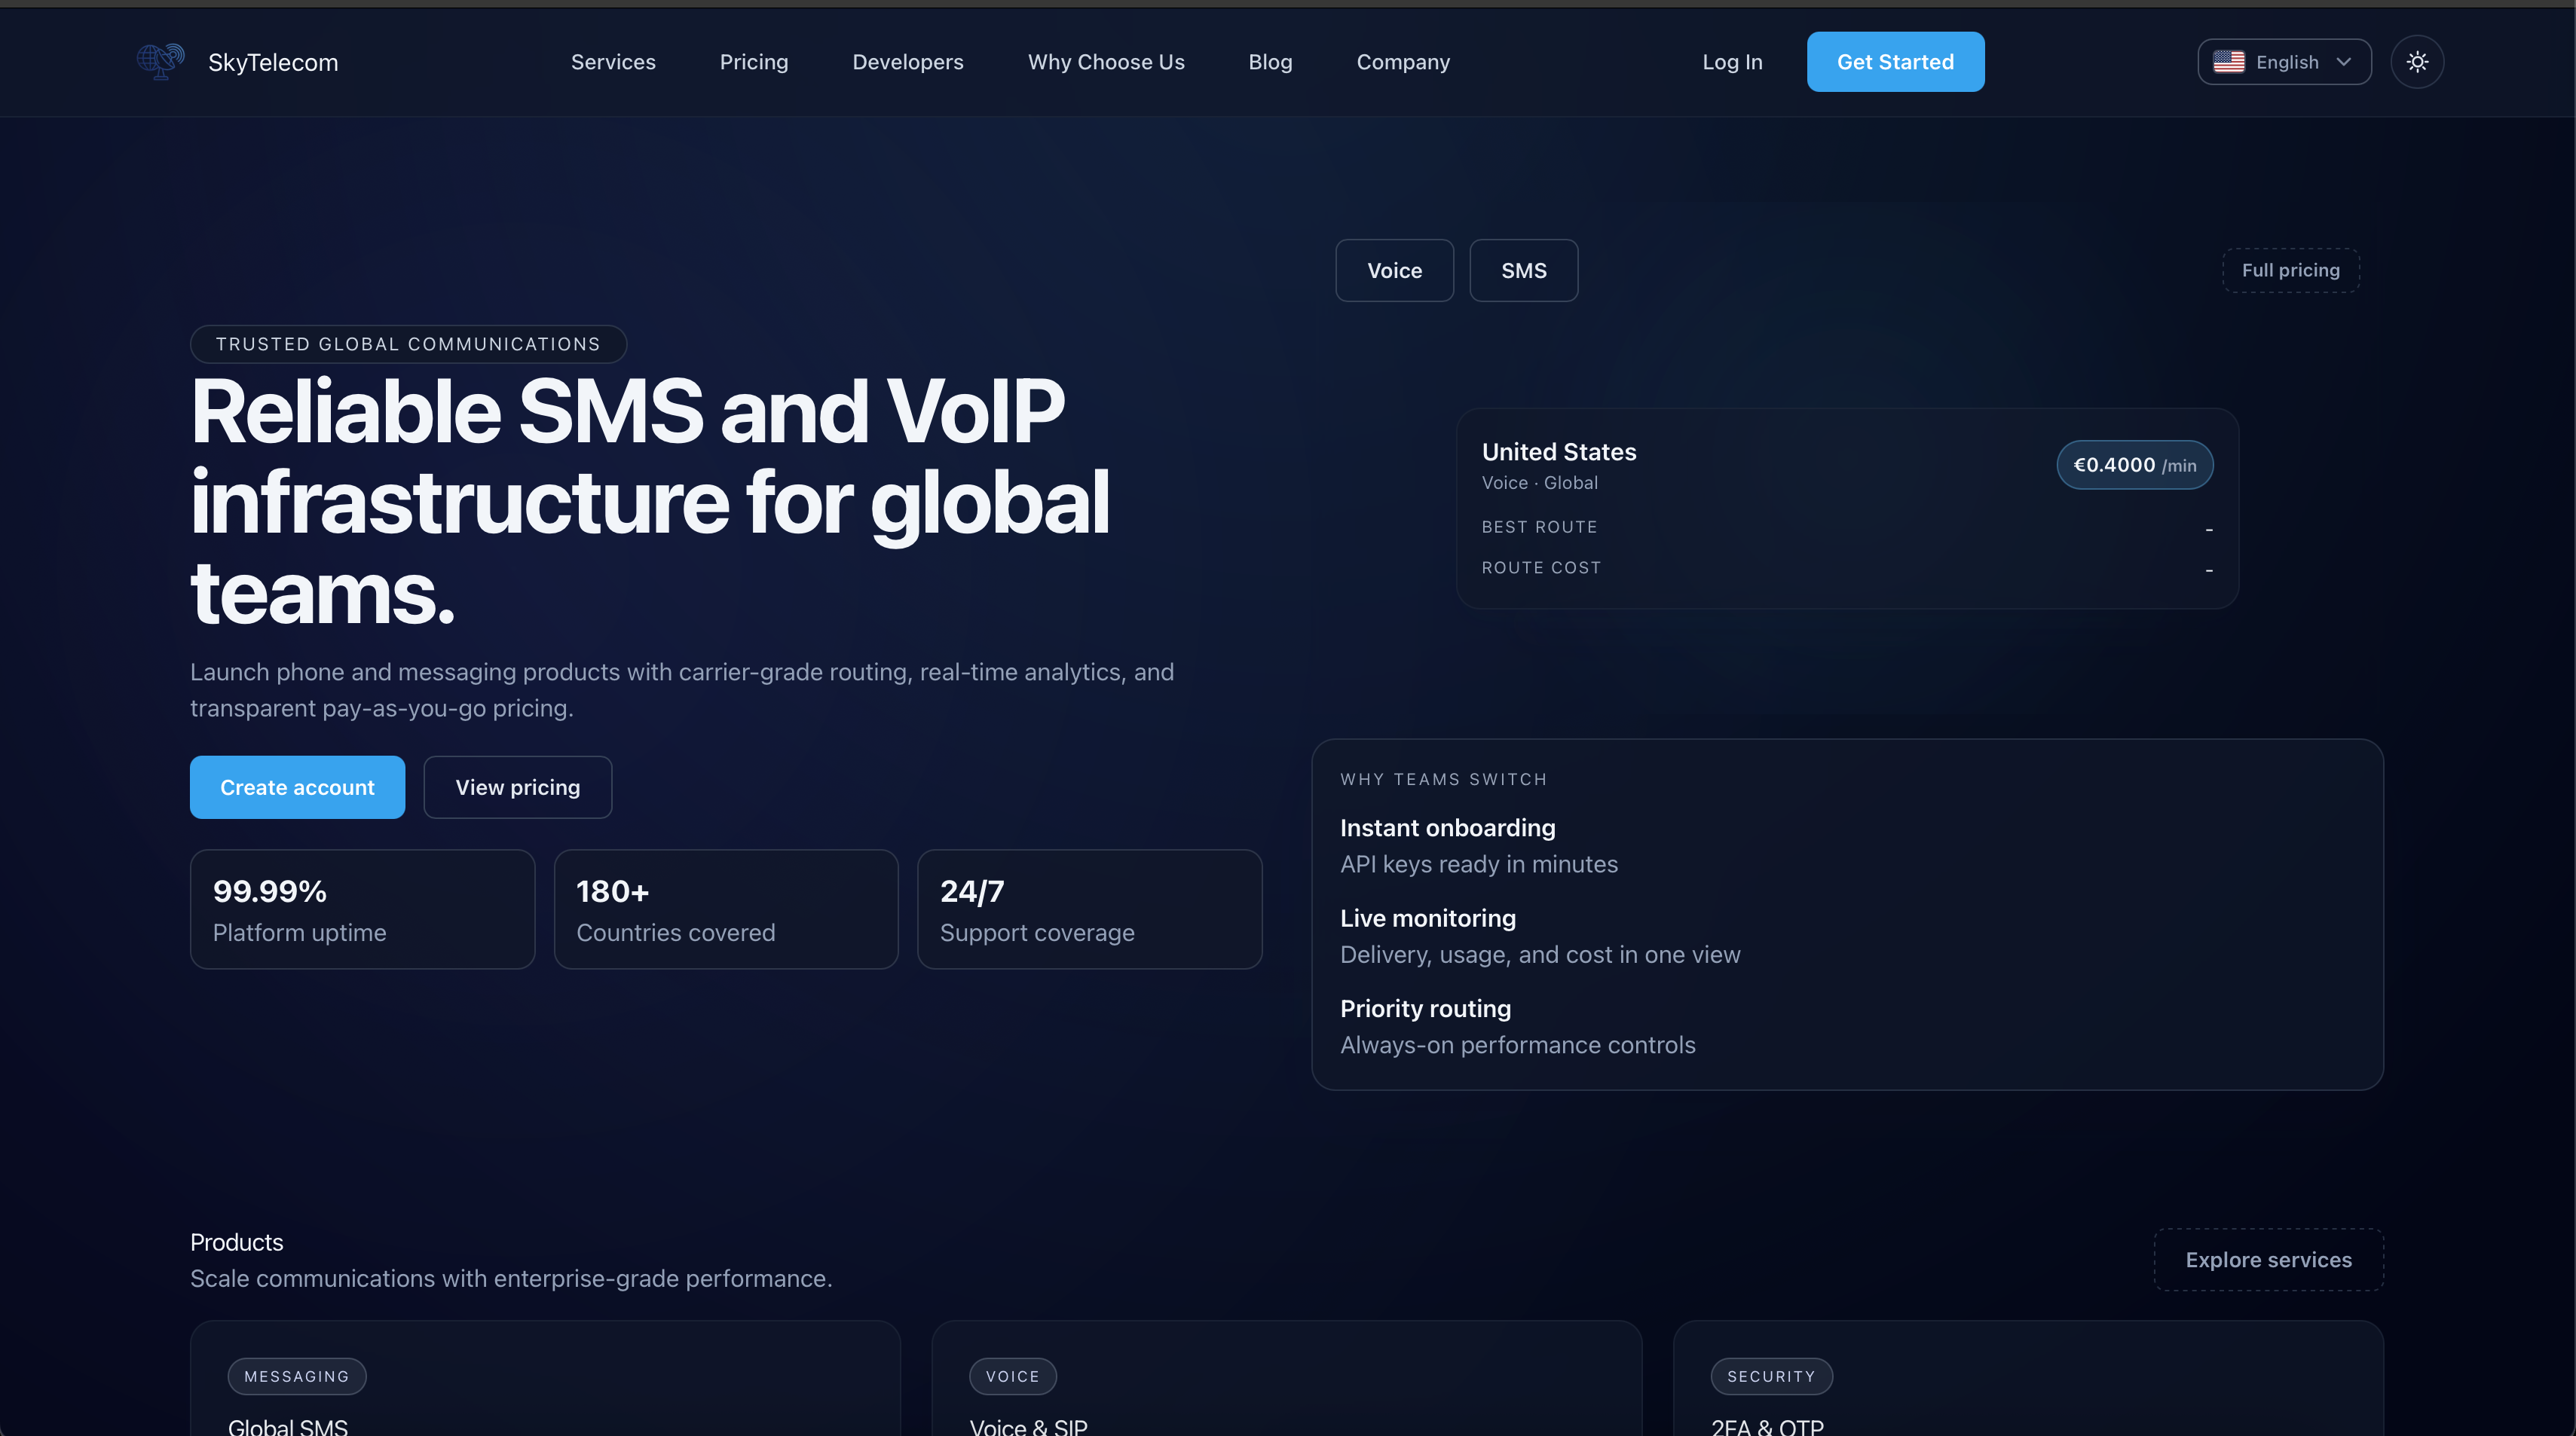Open Full pricing details
This screenshot has width=2576, height=1436.
2290,270
